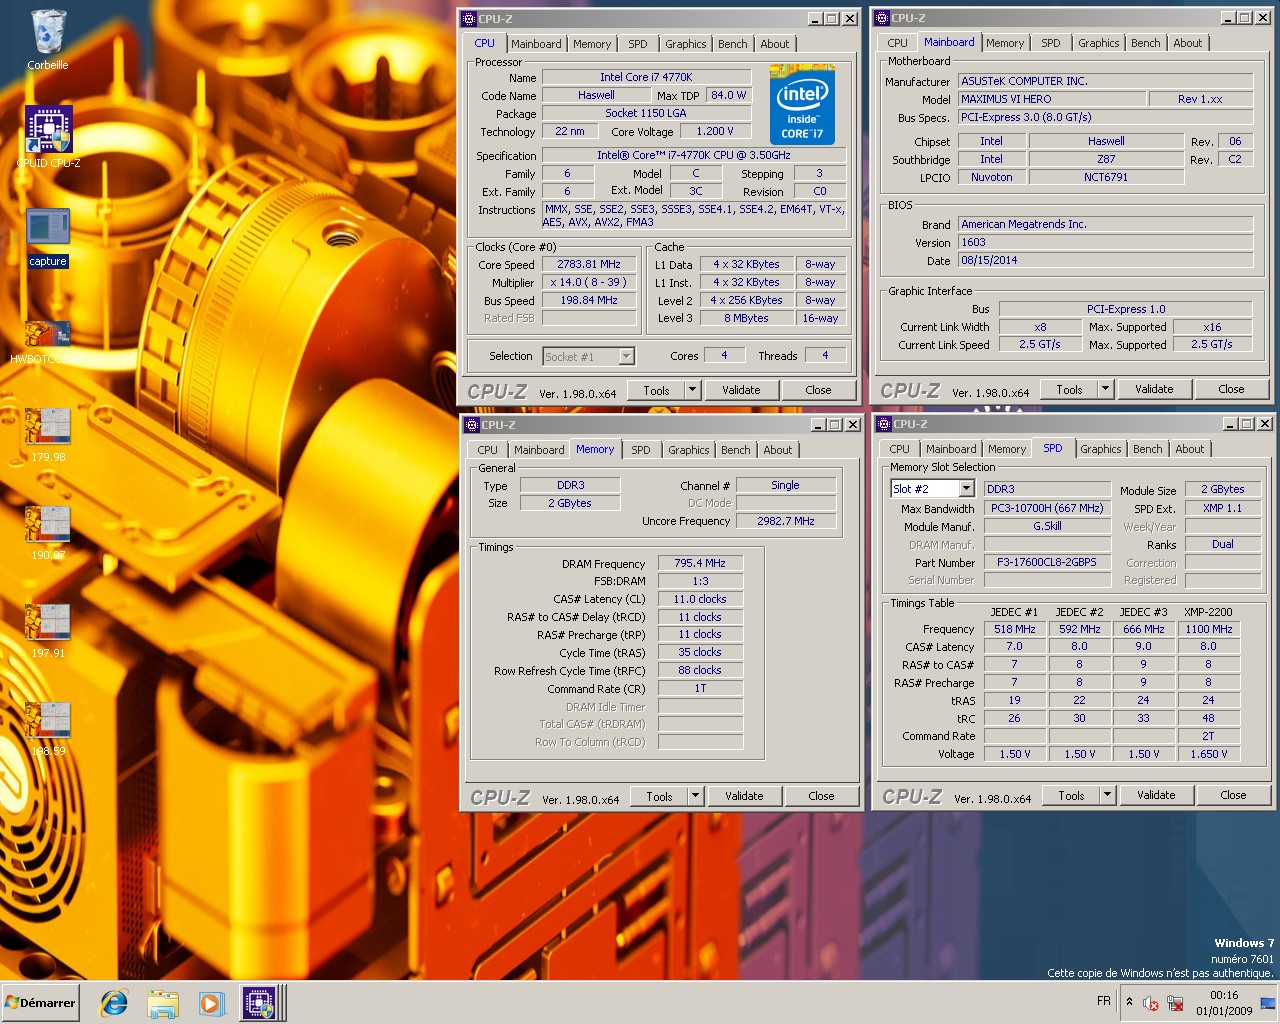The width and height of the screenshot is (1280, 1024).
Task: Click the Intel Core i7 logo badge
Action: tap(802, 104)
